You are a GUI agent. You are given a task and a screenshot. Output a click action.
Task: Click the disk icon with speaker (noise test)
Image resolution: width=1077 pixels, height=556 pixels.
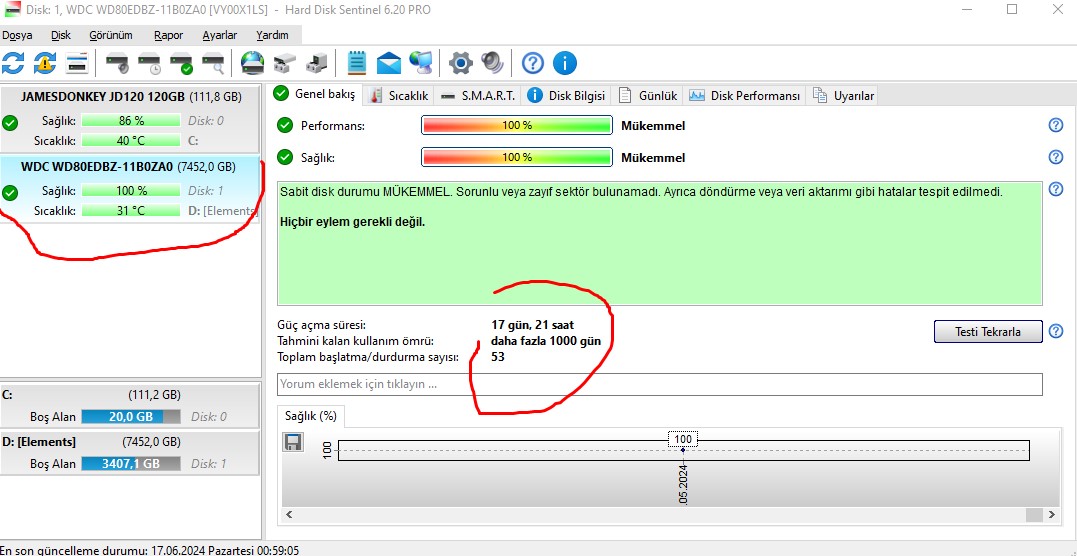pyautogui.click(x=117, y=63)
